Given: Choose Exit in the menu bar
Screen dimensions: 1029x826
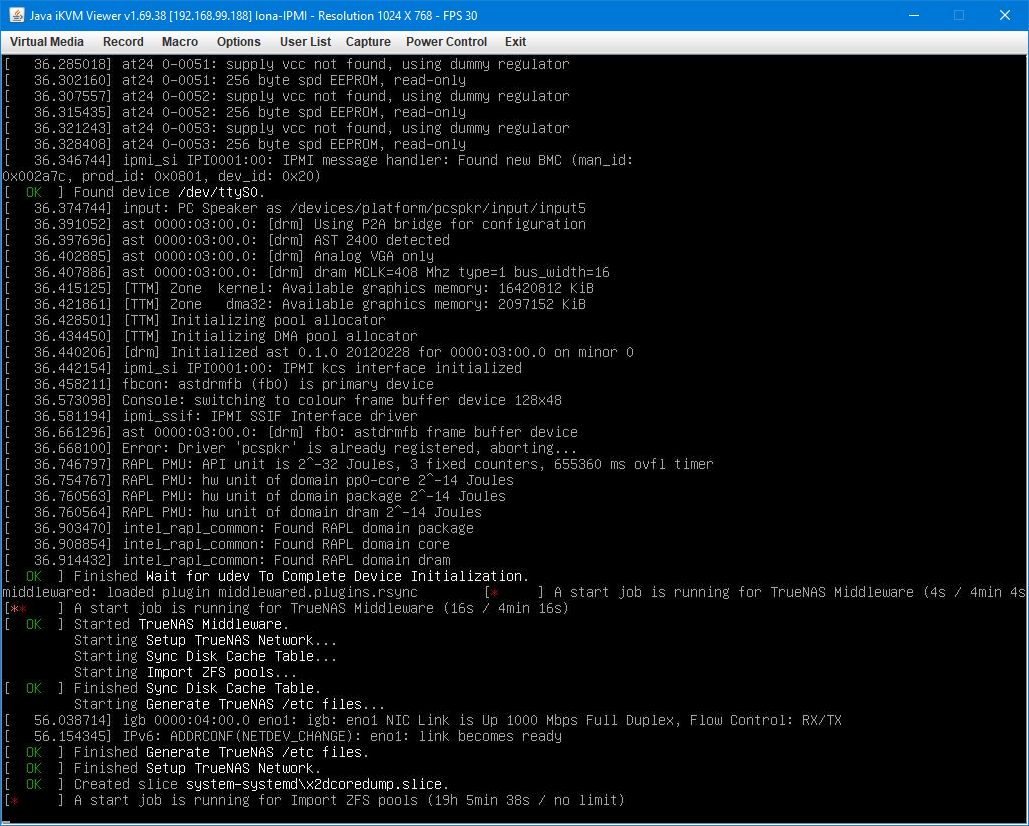Looking at the screenshot, I should coord(515,42).
